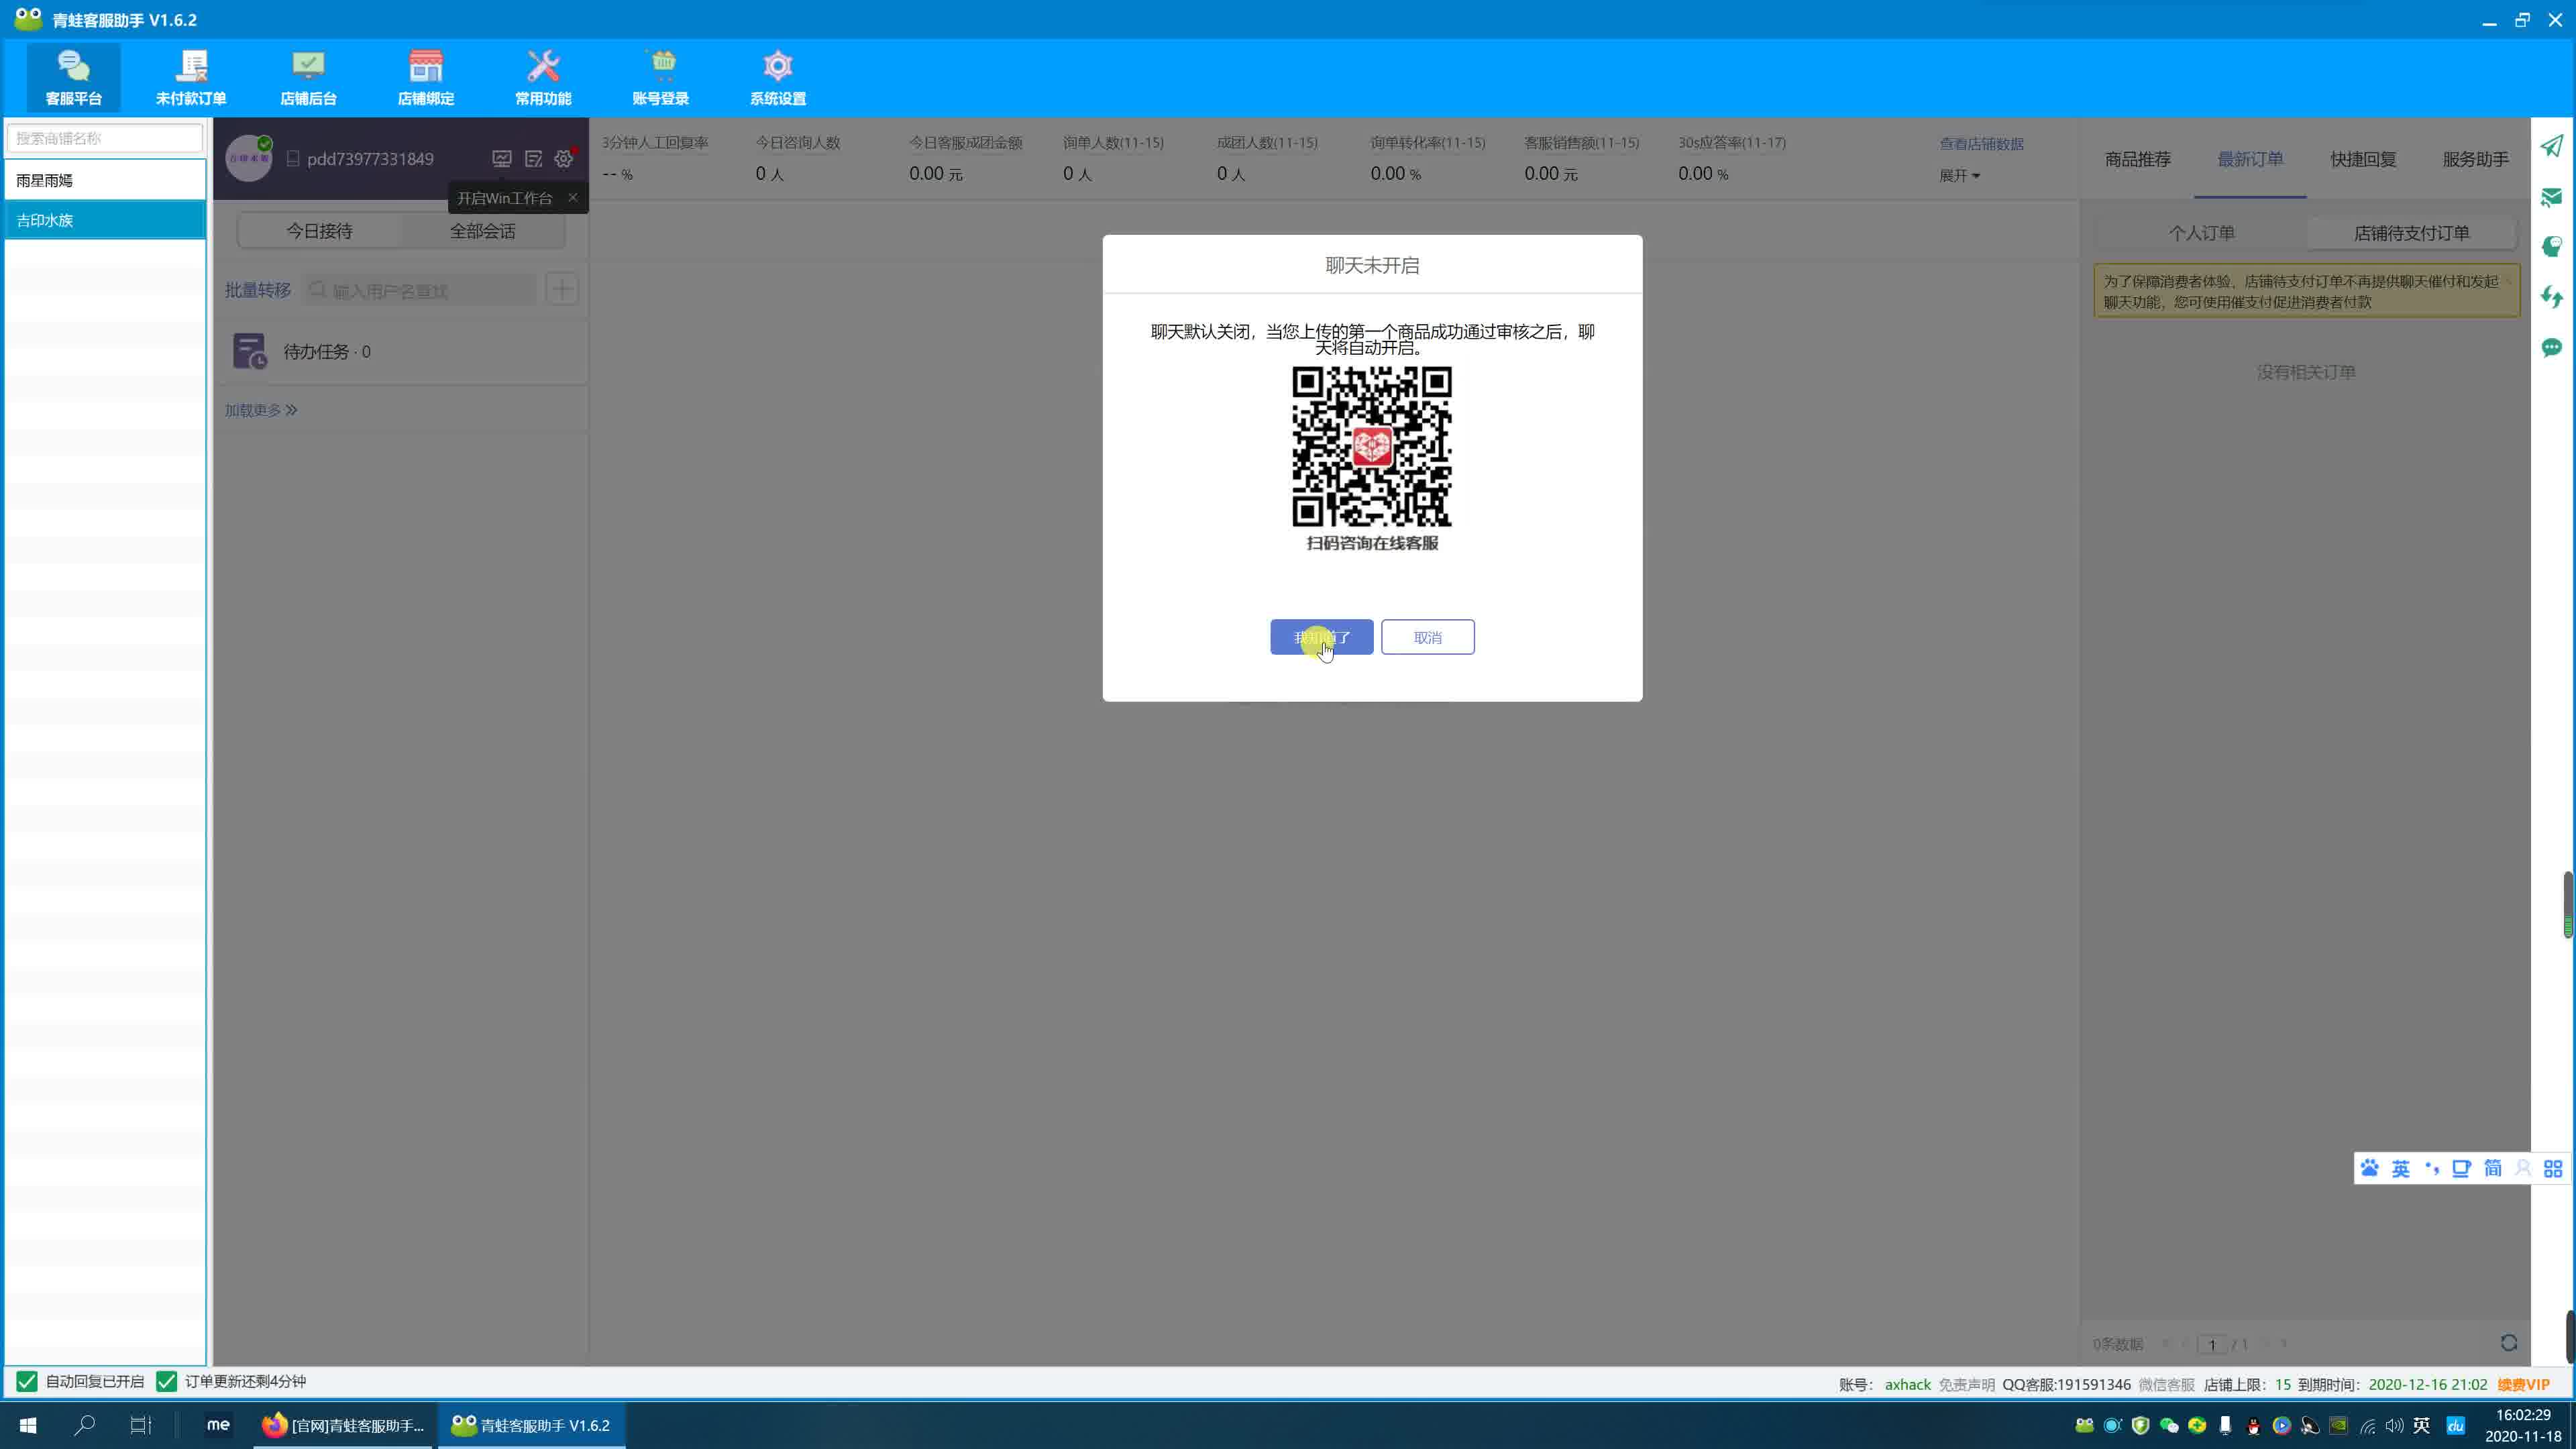Screen dimensions: 2576x1449
Task: Click the WeChat tray icon
Action: point(2168,1426)
